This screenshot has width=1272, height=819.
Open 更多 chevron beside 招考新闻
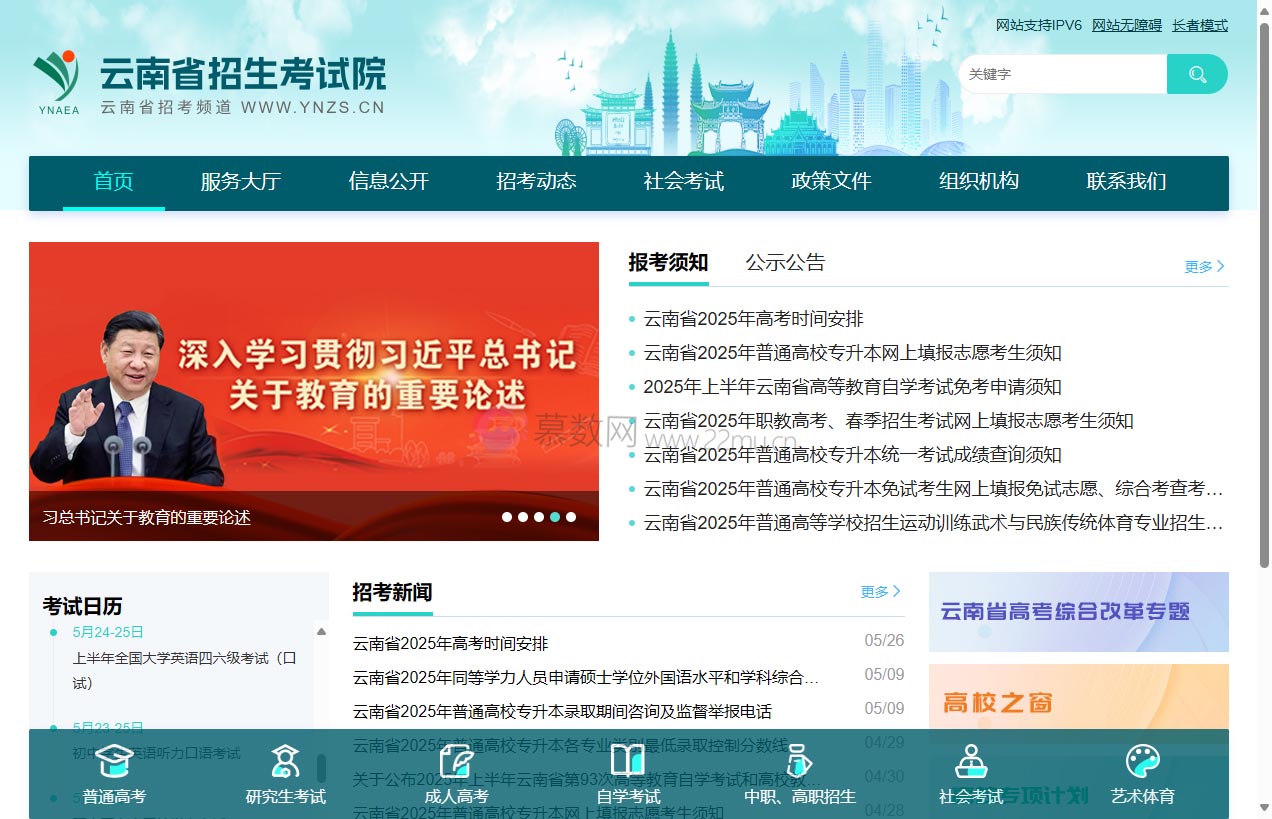coord(880,591)
